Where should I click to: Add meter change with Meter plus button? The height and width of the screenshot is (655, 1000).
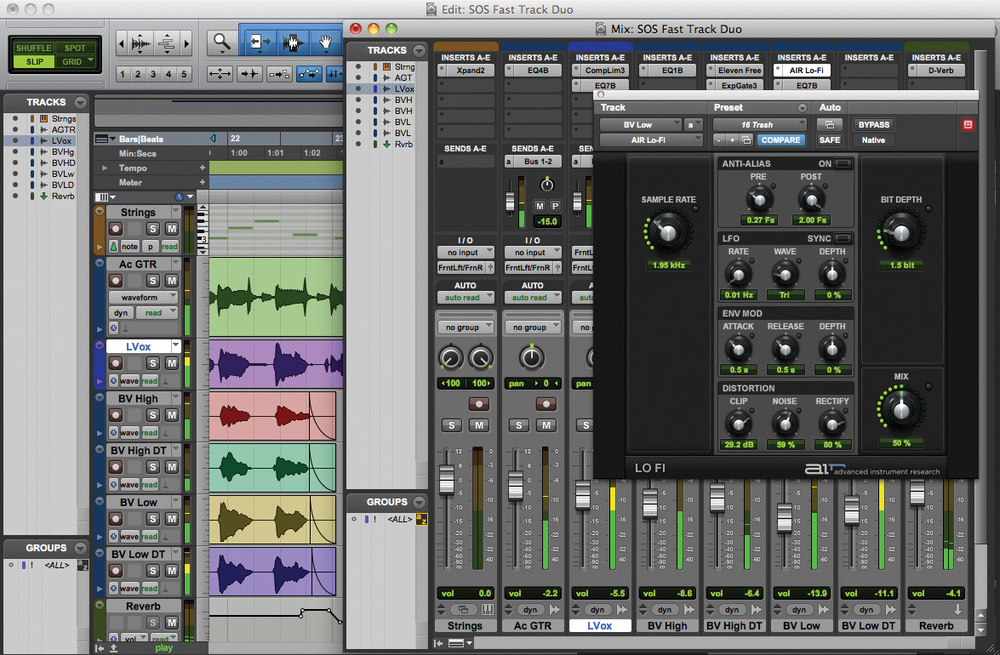(202, 182)
